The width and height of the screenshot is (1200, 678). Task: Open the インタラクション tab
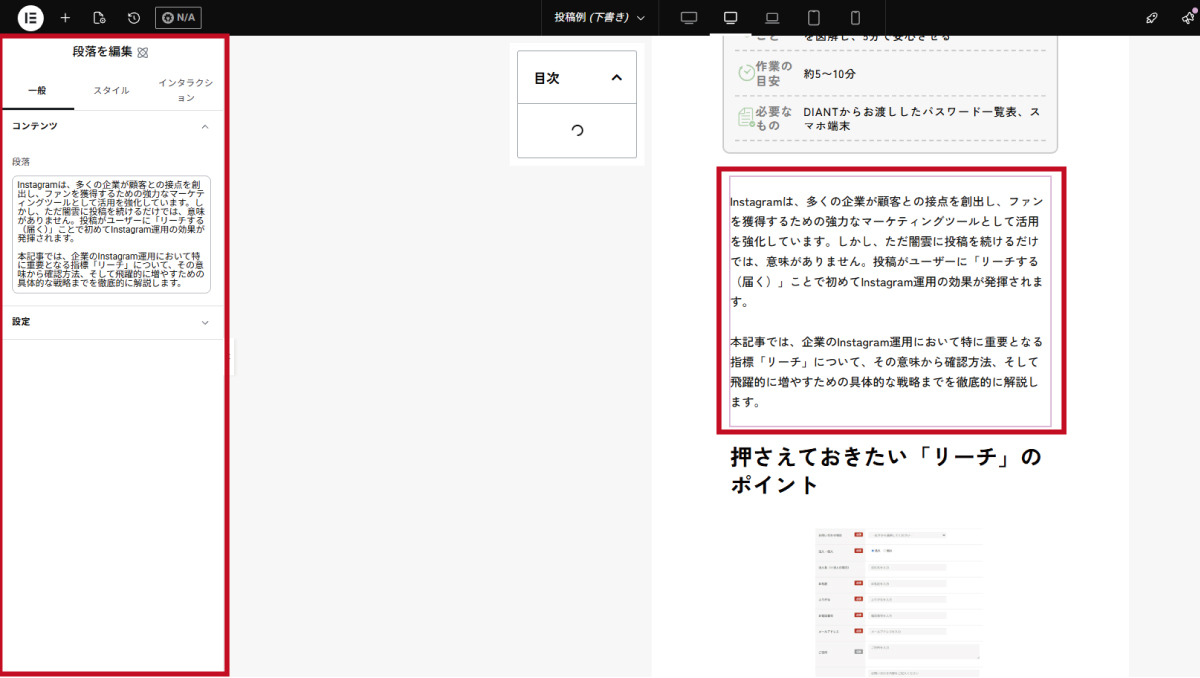(x=186, y=91)
